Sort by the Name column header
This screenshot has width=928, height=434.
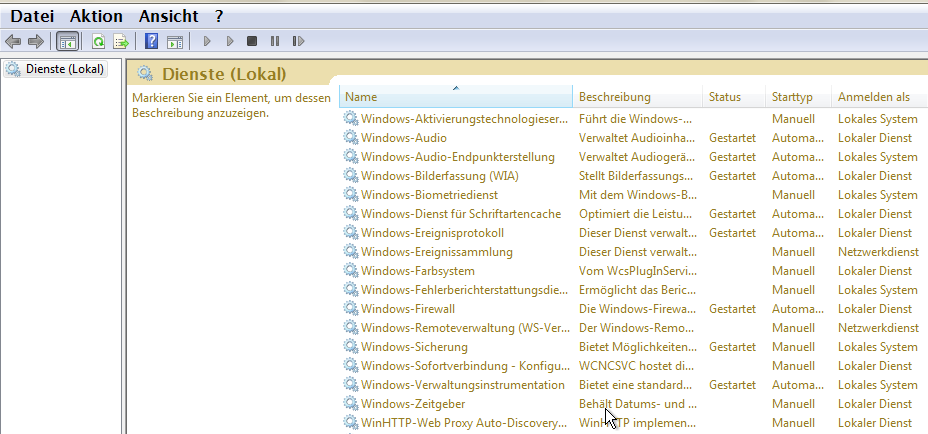456,97
